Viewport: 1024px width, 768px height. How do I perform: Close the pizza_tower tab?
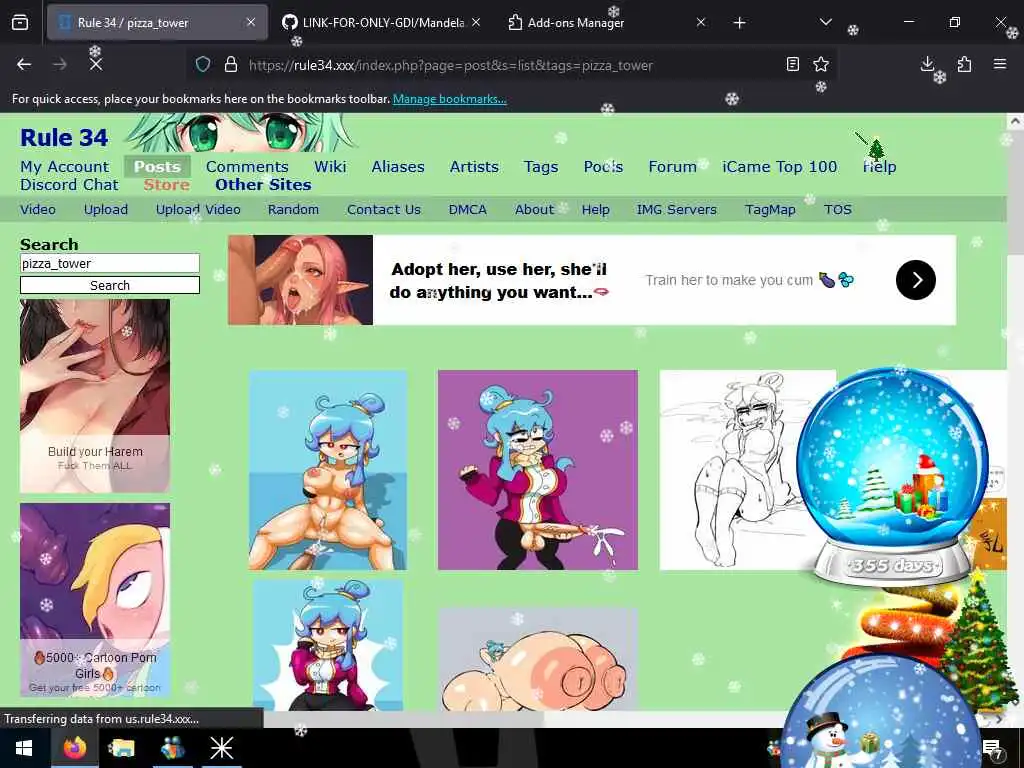coord(251,22)
